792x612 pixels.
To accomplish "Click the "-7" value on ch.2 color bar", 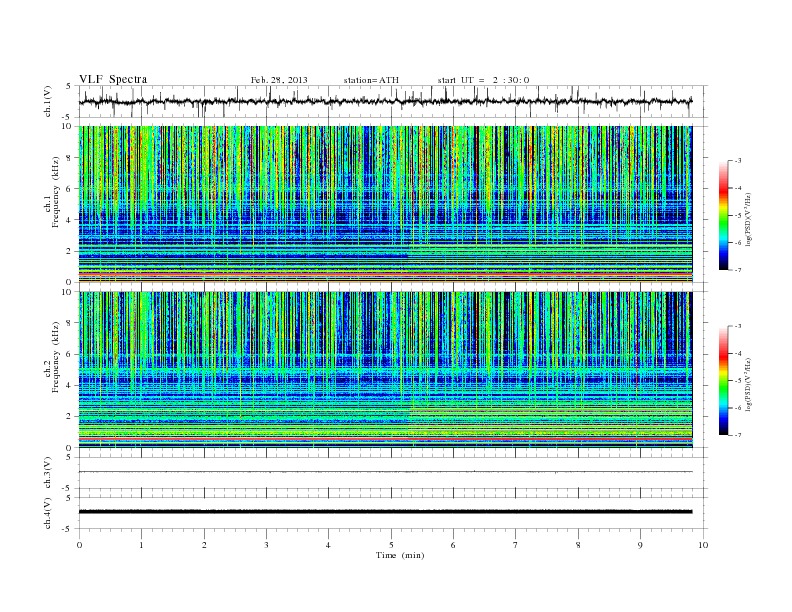I will [x=737, y=435].
